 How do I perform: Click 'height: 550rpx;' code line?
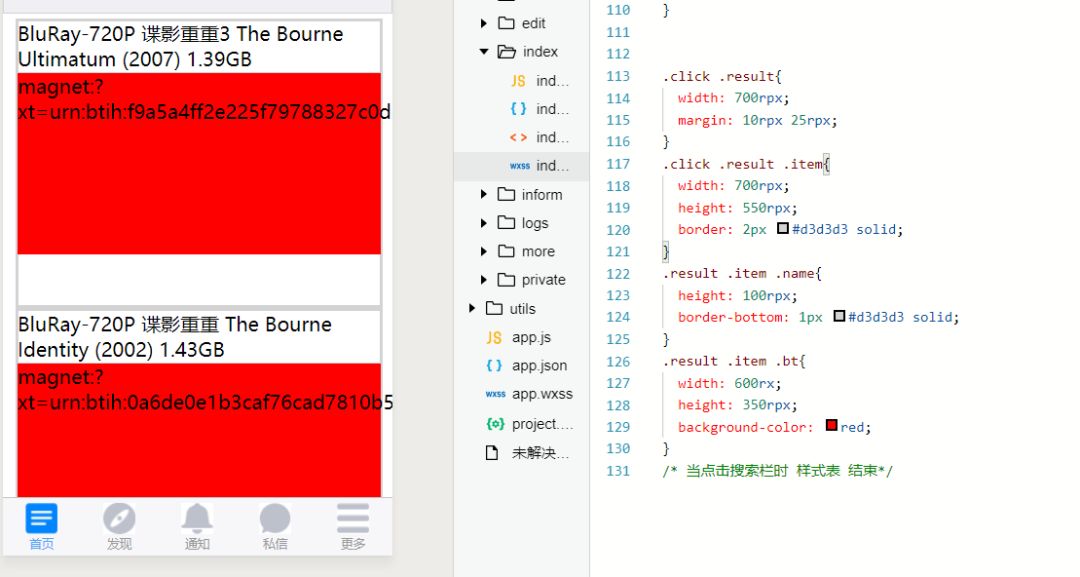[x=738, y=208]
